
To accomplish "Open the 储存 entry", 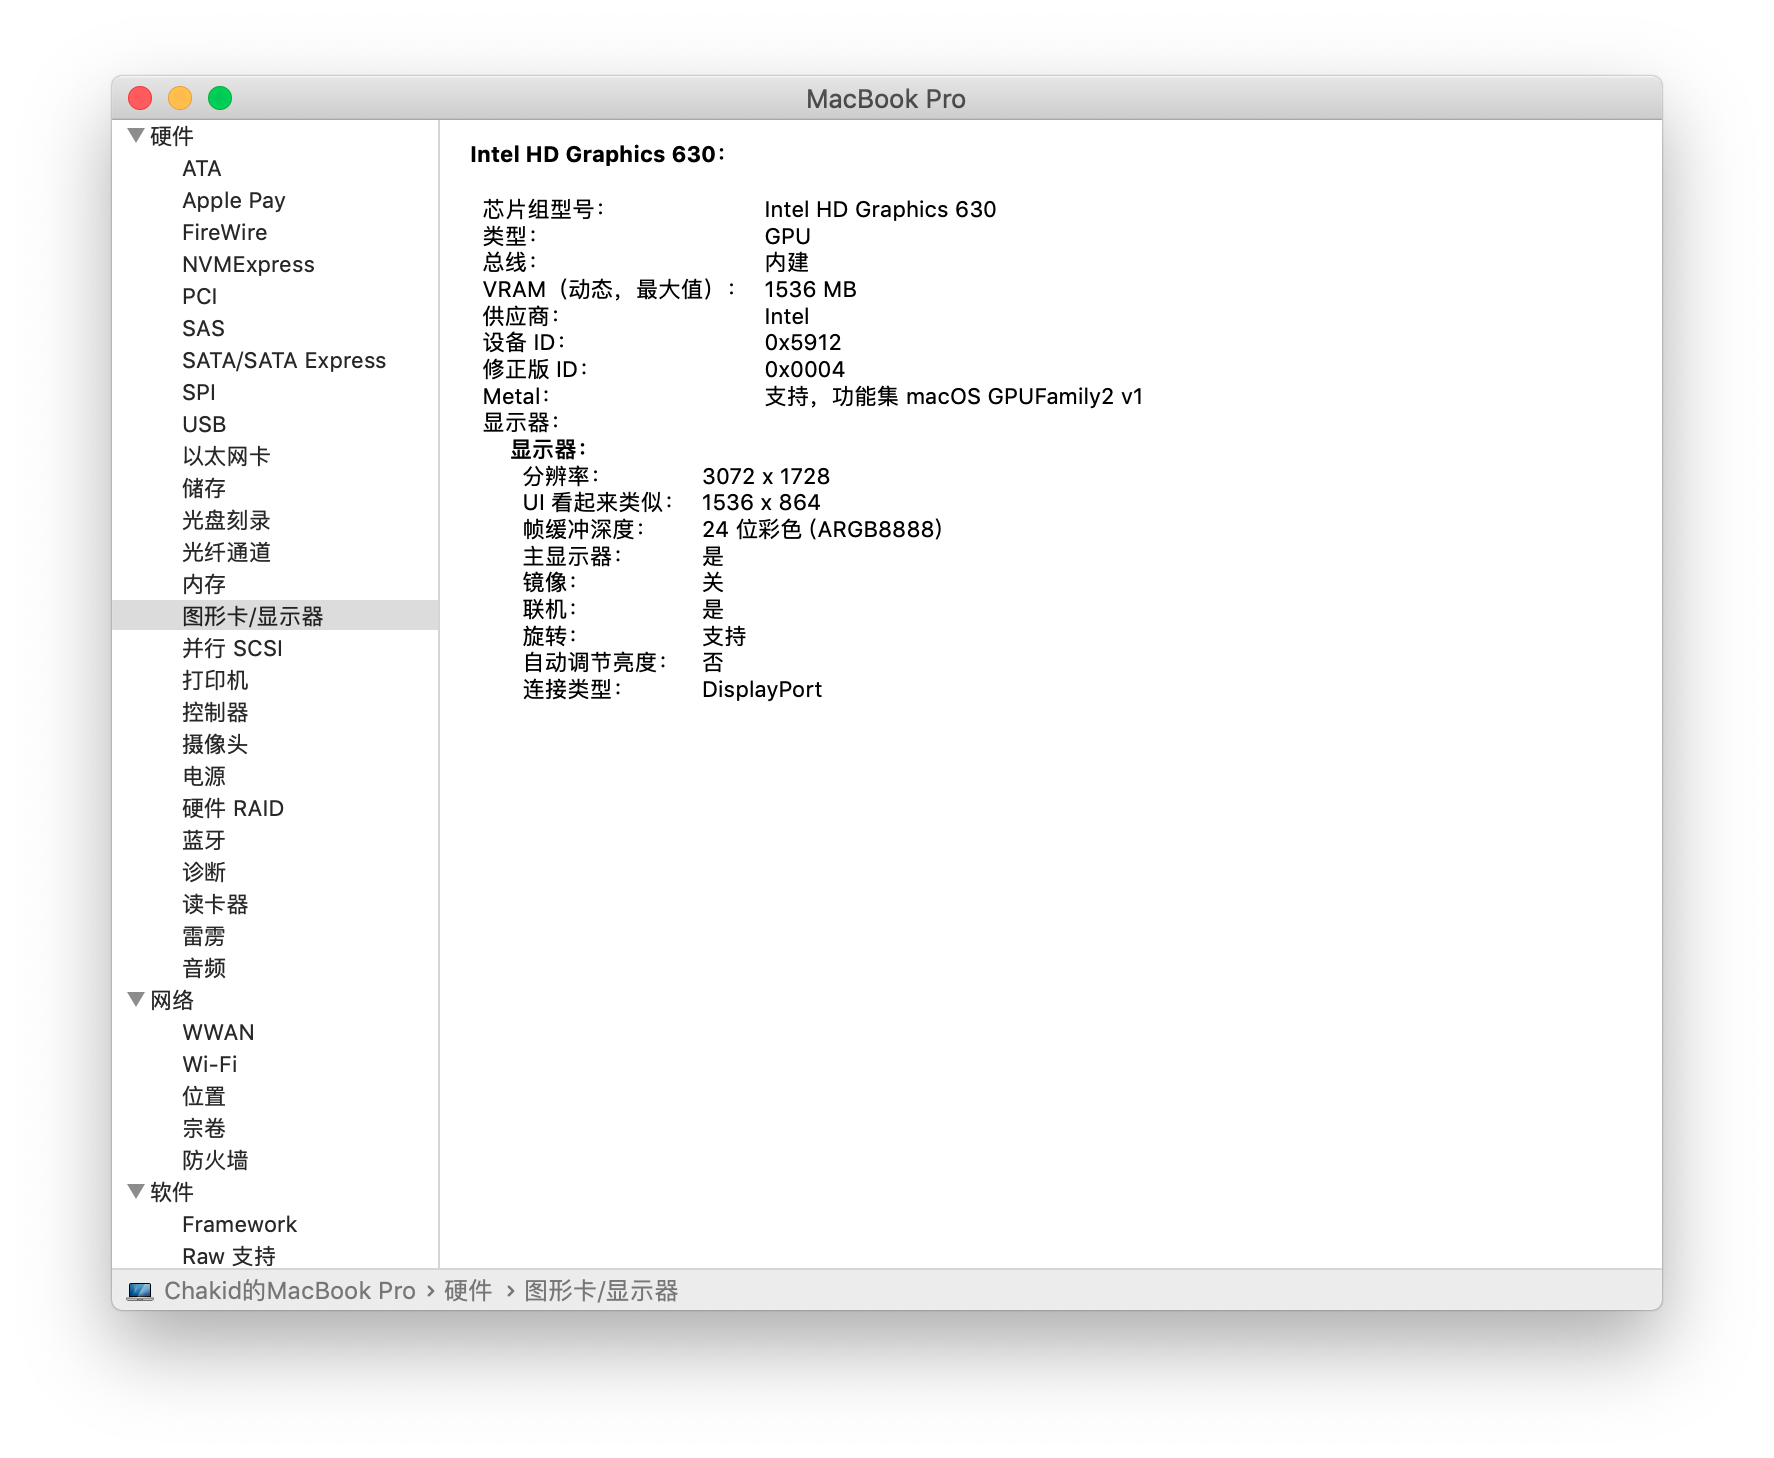I will (204, 488).
